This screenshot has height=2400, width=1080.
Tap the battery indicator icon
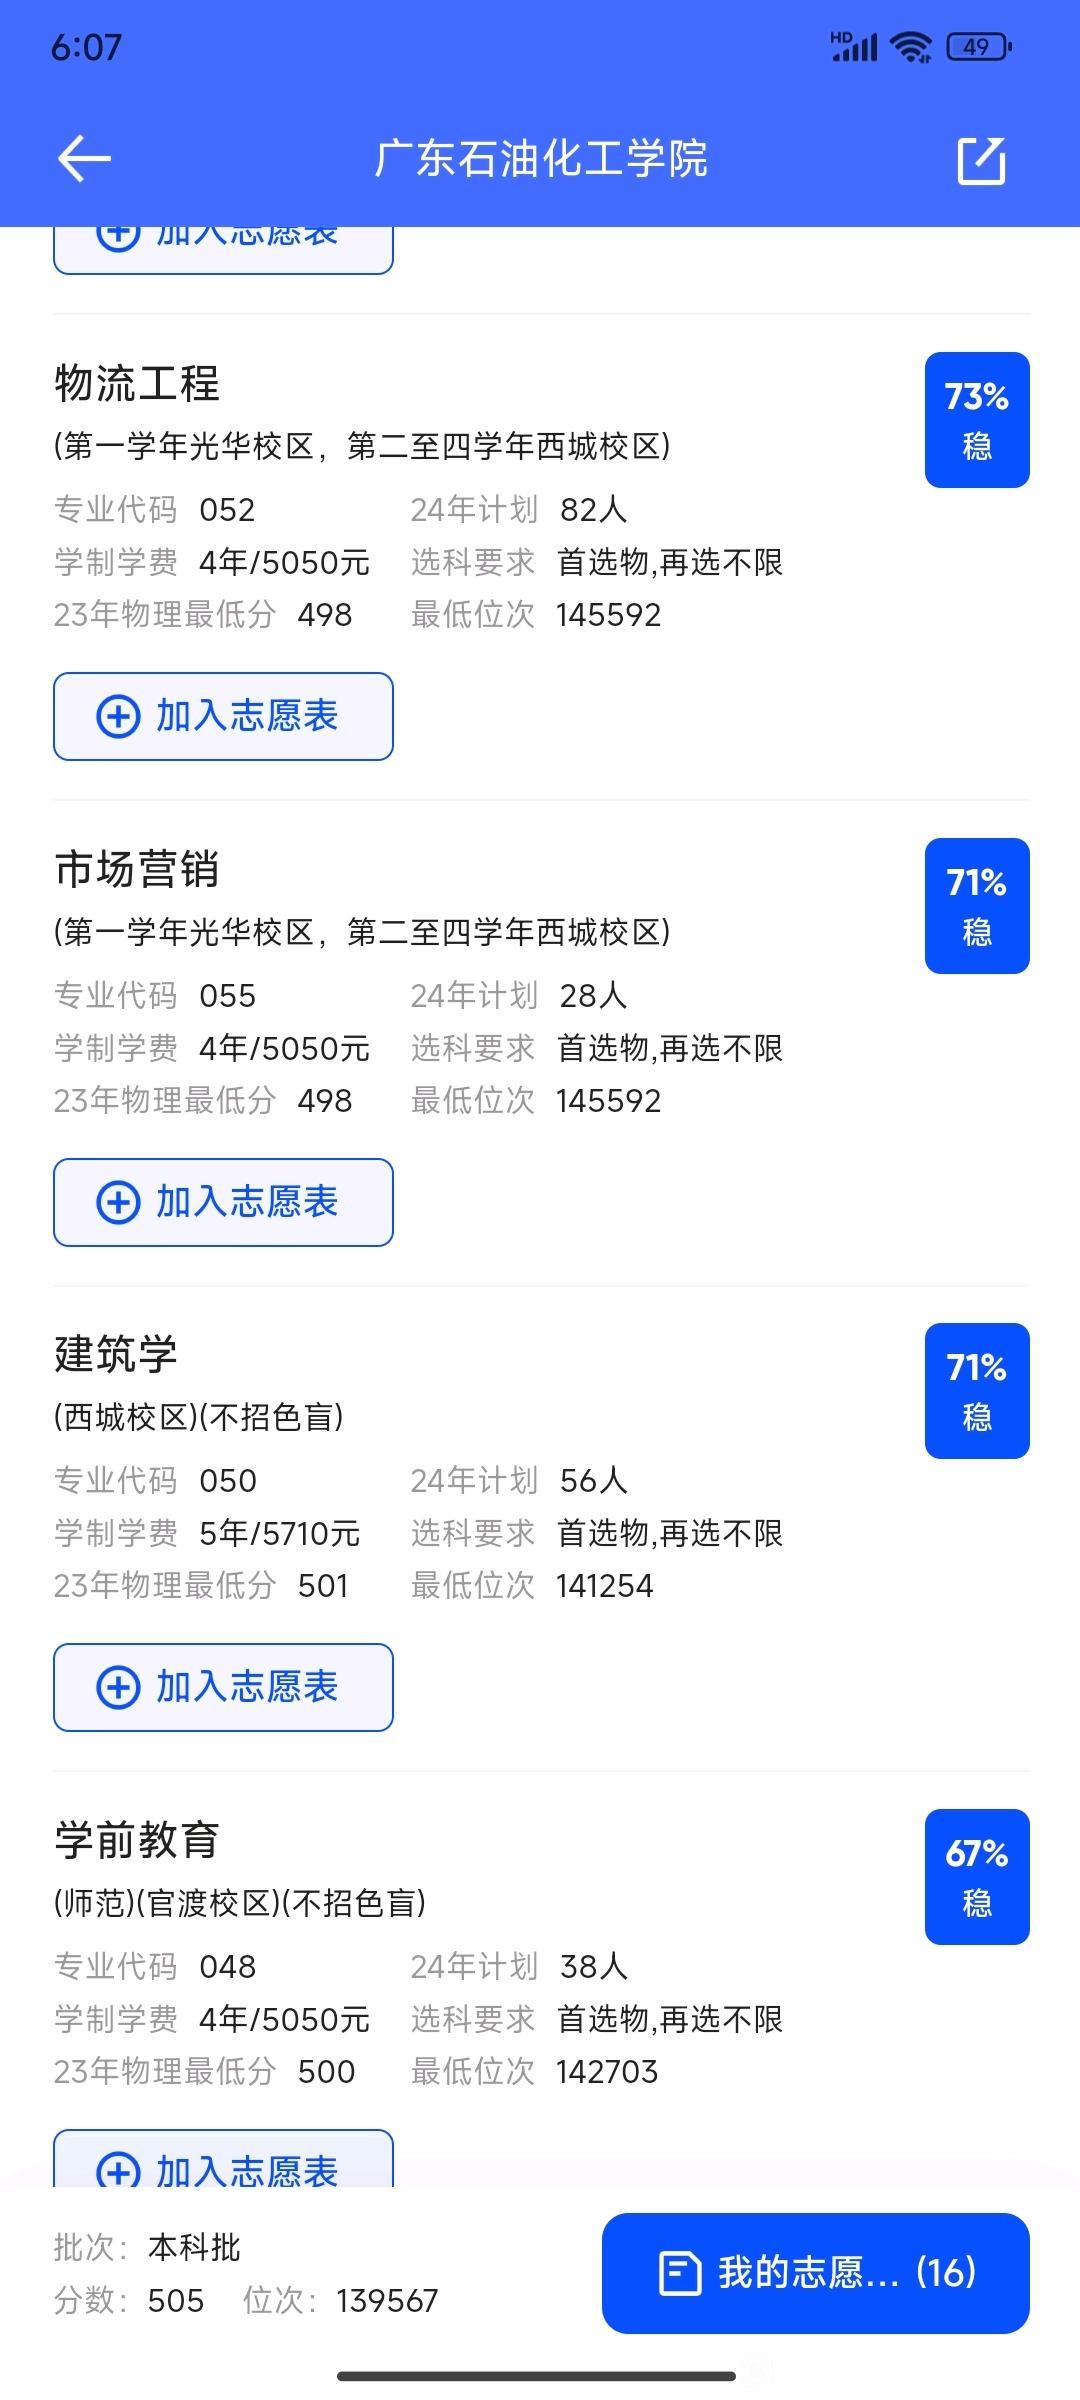[x=979, y=47]
